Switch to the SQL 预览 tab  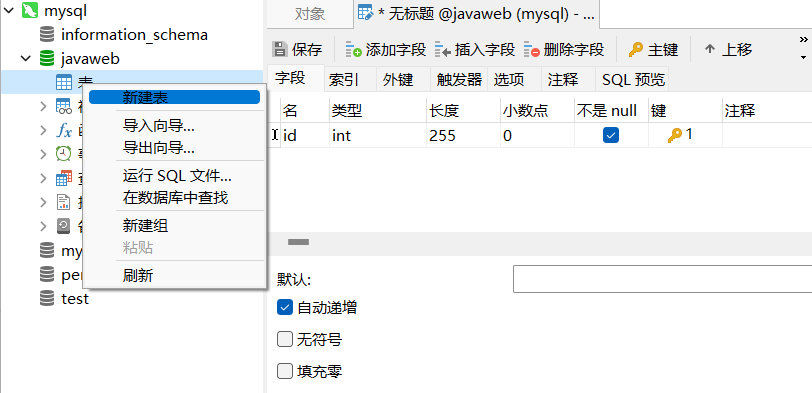click(x=632, y=80)
